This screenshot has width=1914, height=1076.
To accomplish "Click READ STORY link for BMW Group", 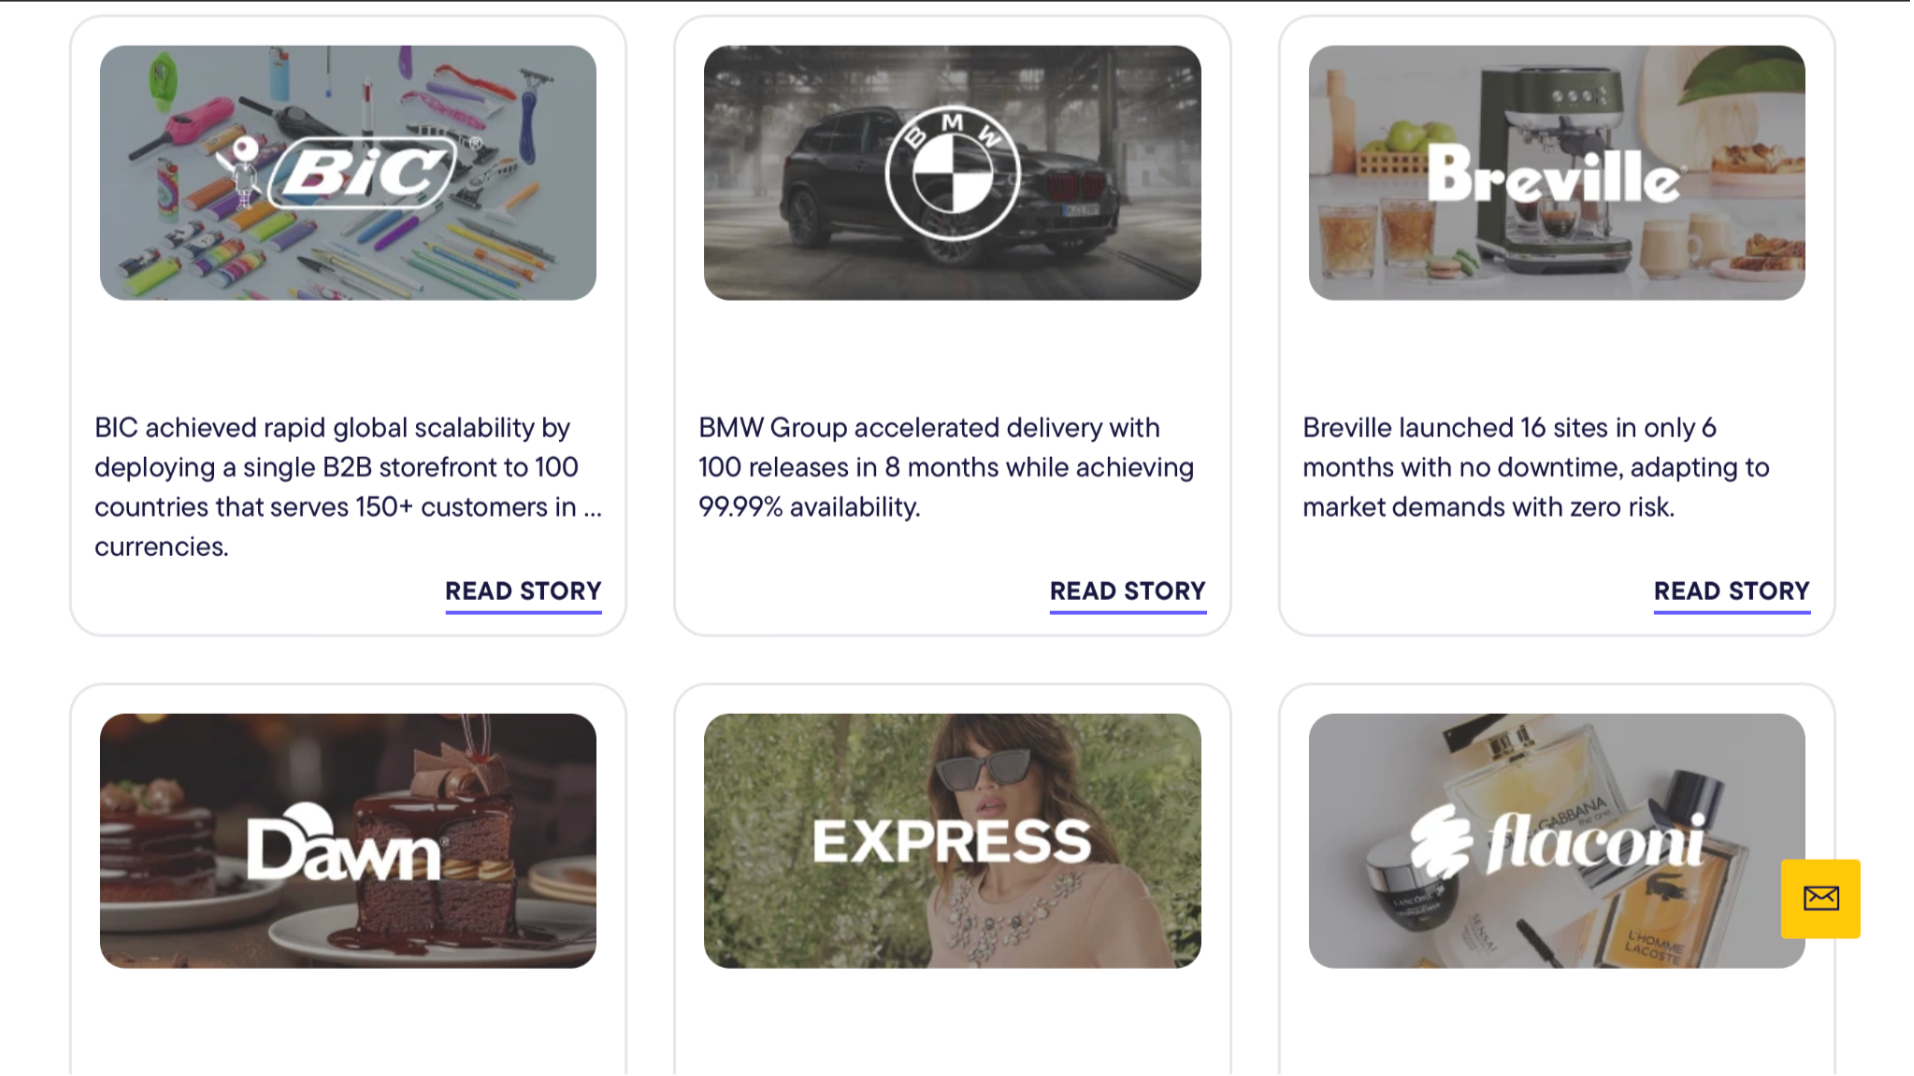I will 1130,593.
